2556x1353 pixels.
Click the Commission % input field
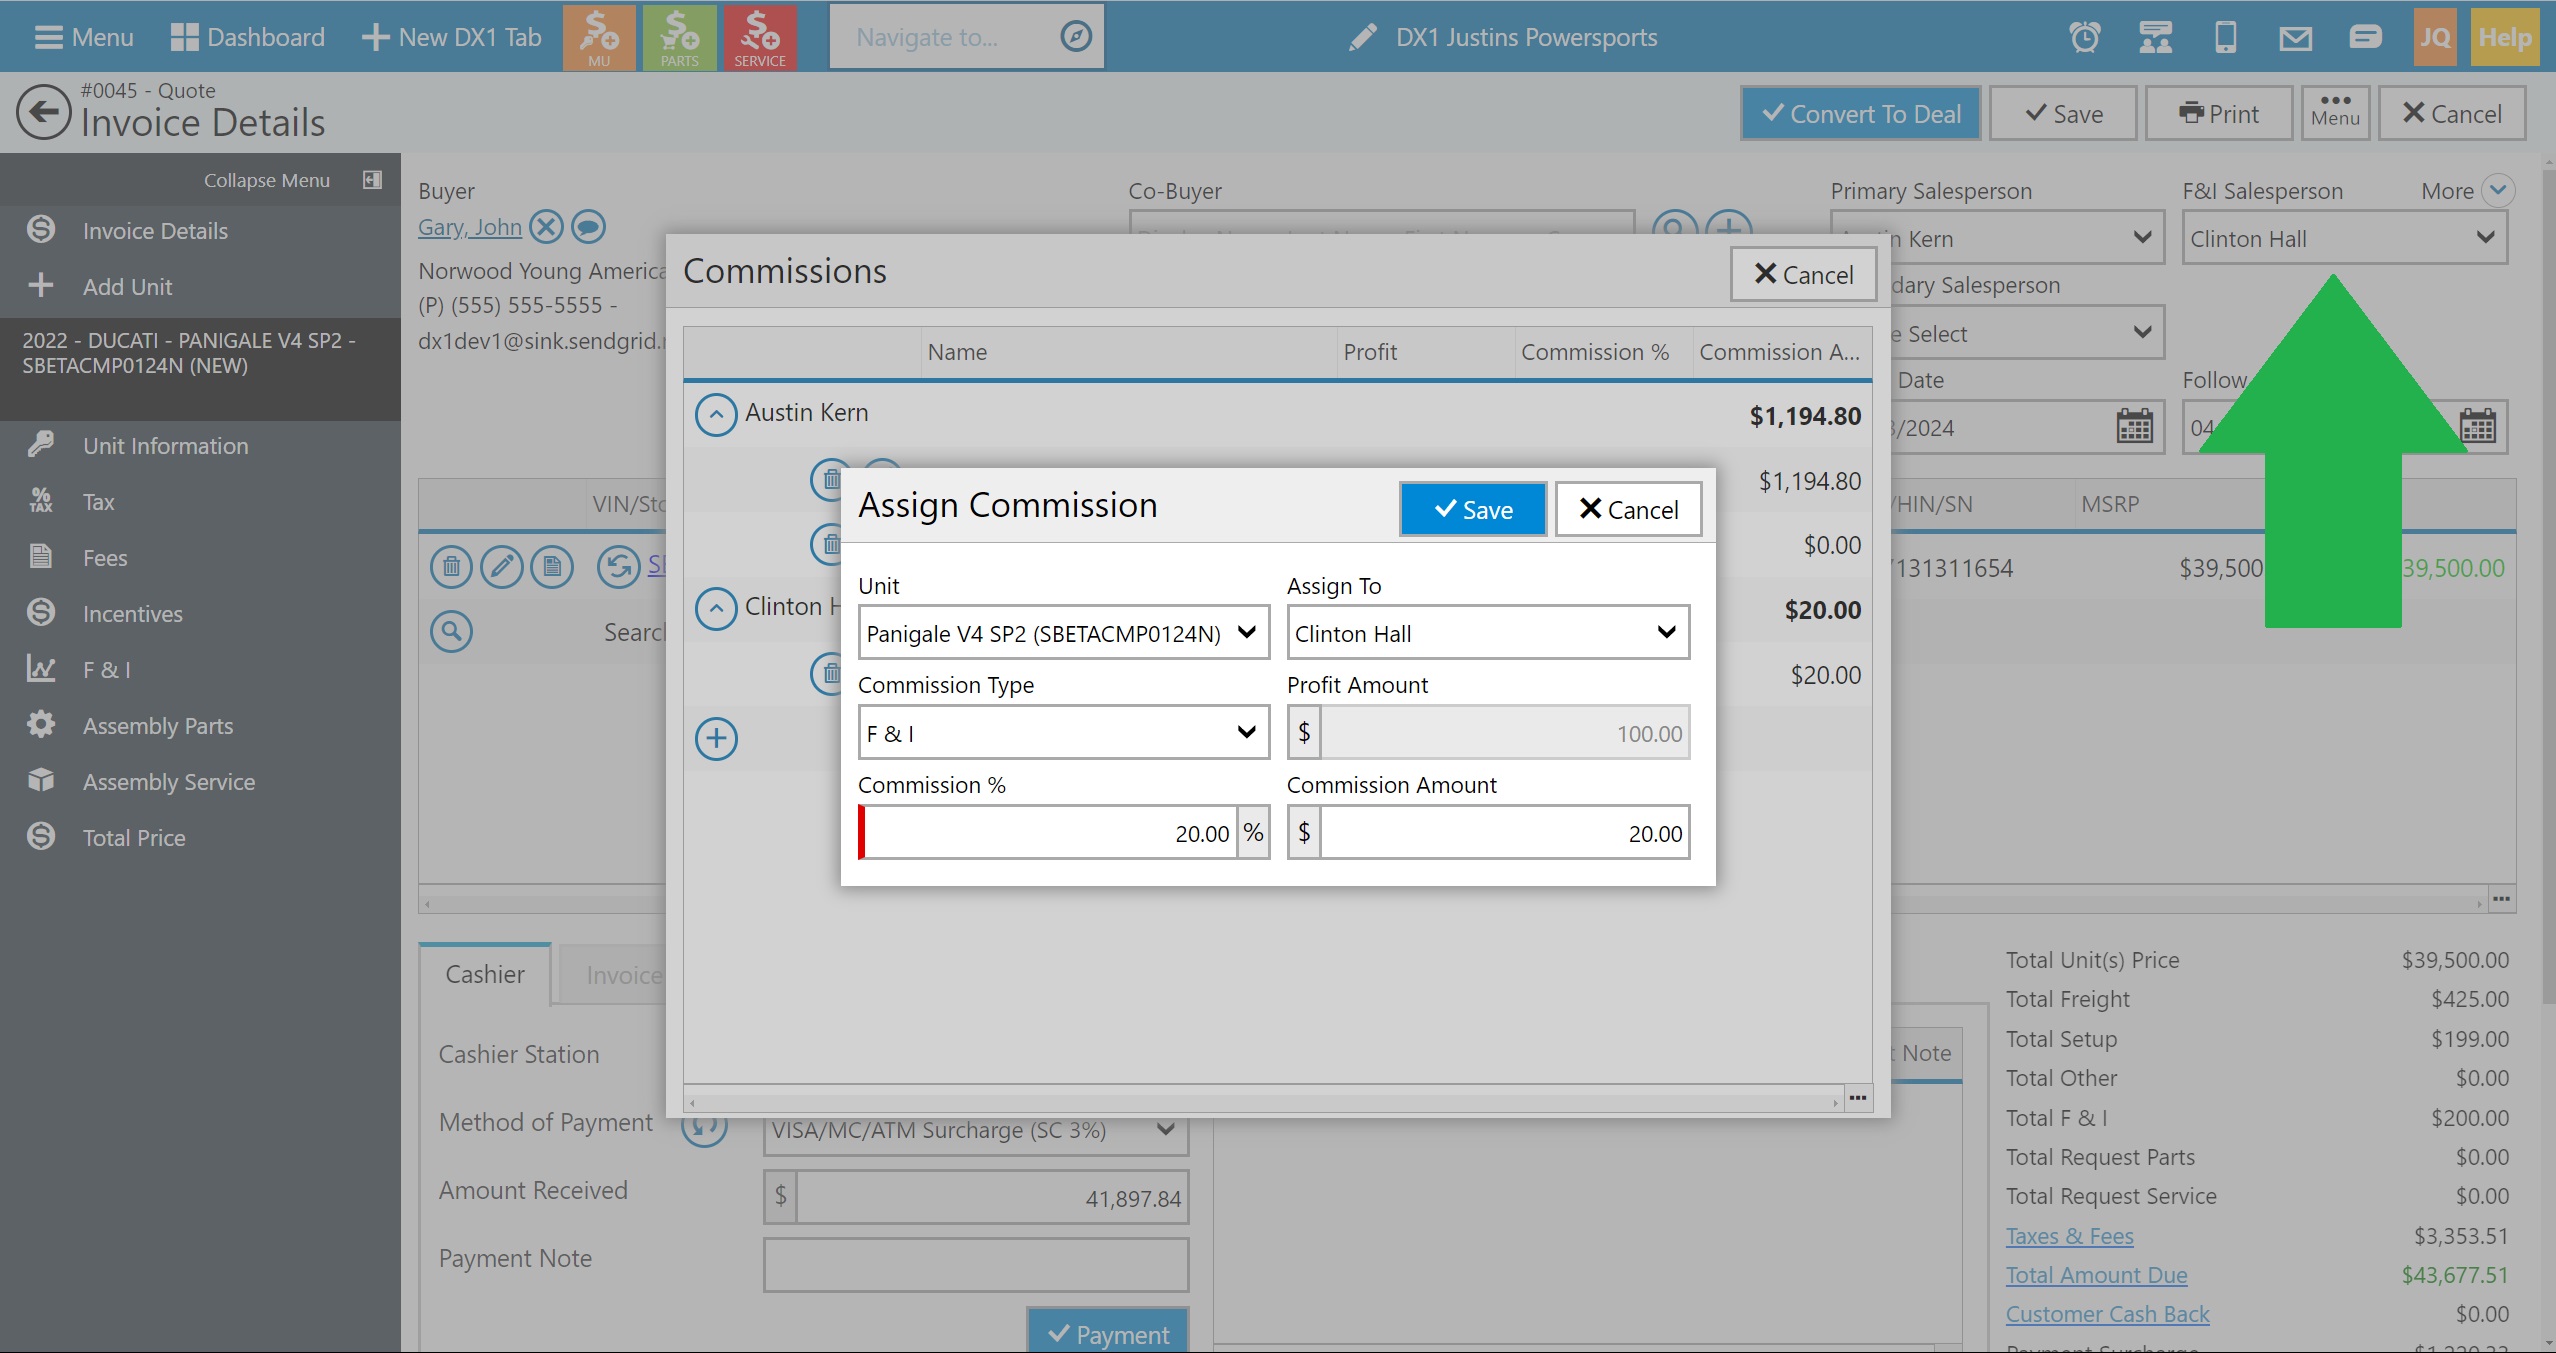[x=1050, y=833]
